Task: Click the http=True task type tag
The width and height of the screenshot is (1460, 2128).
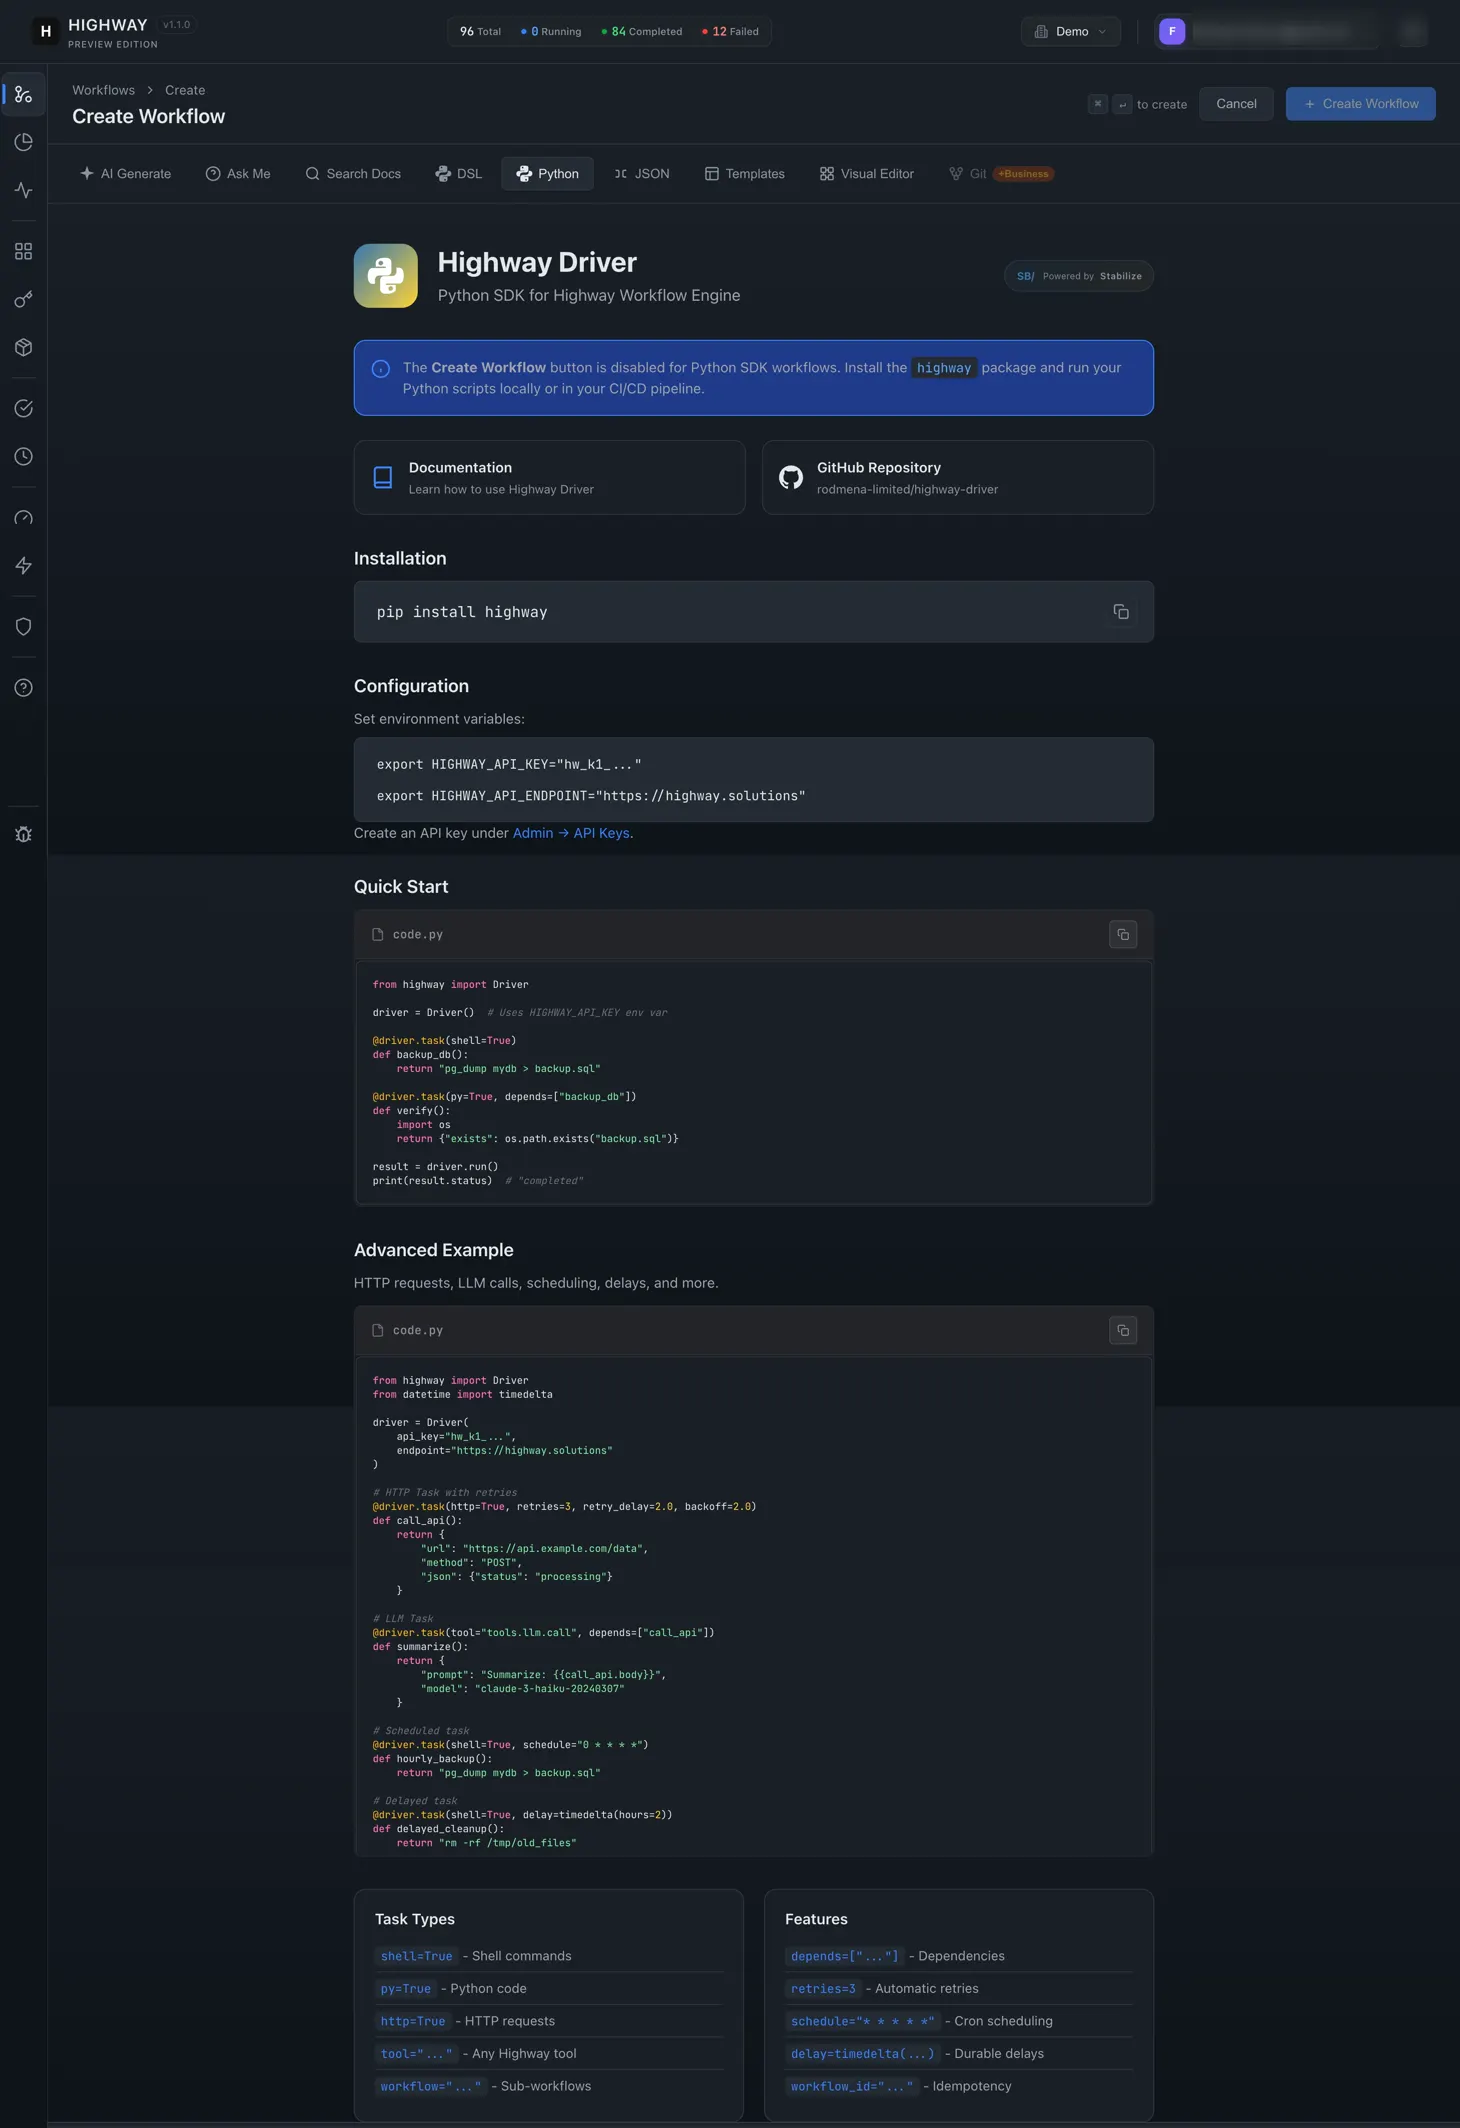Action: pyautogui.click(x=412, y=2021)
